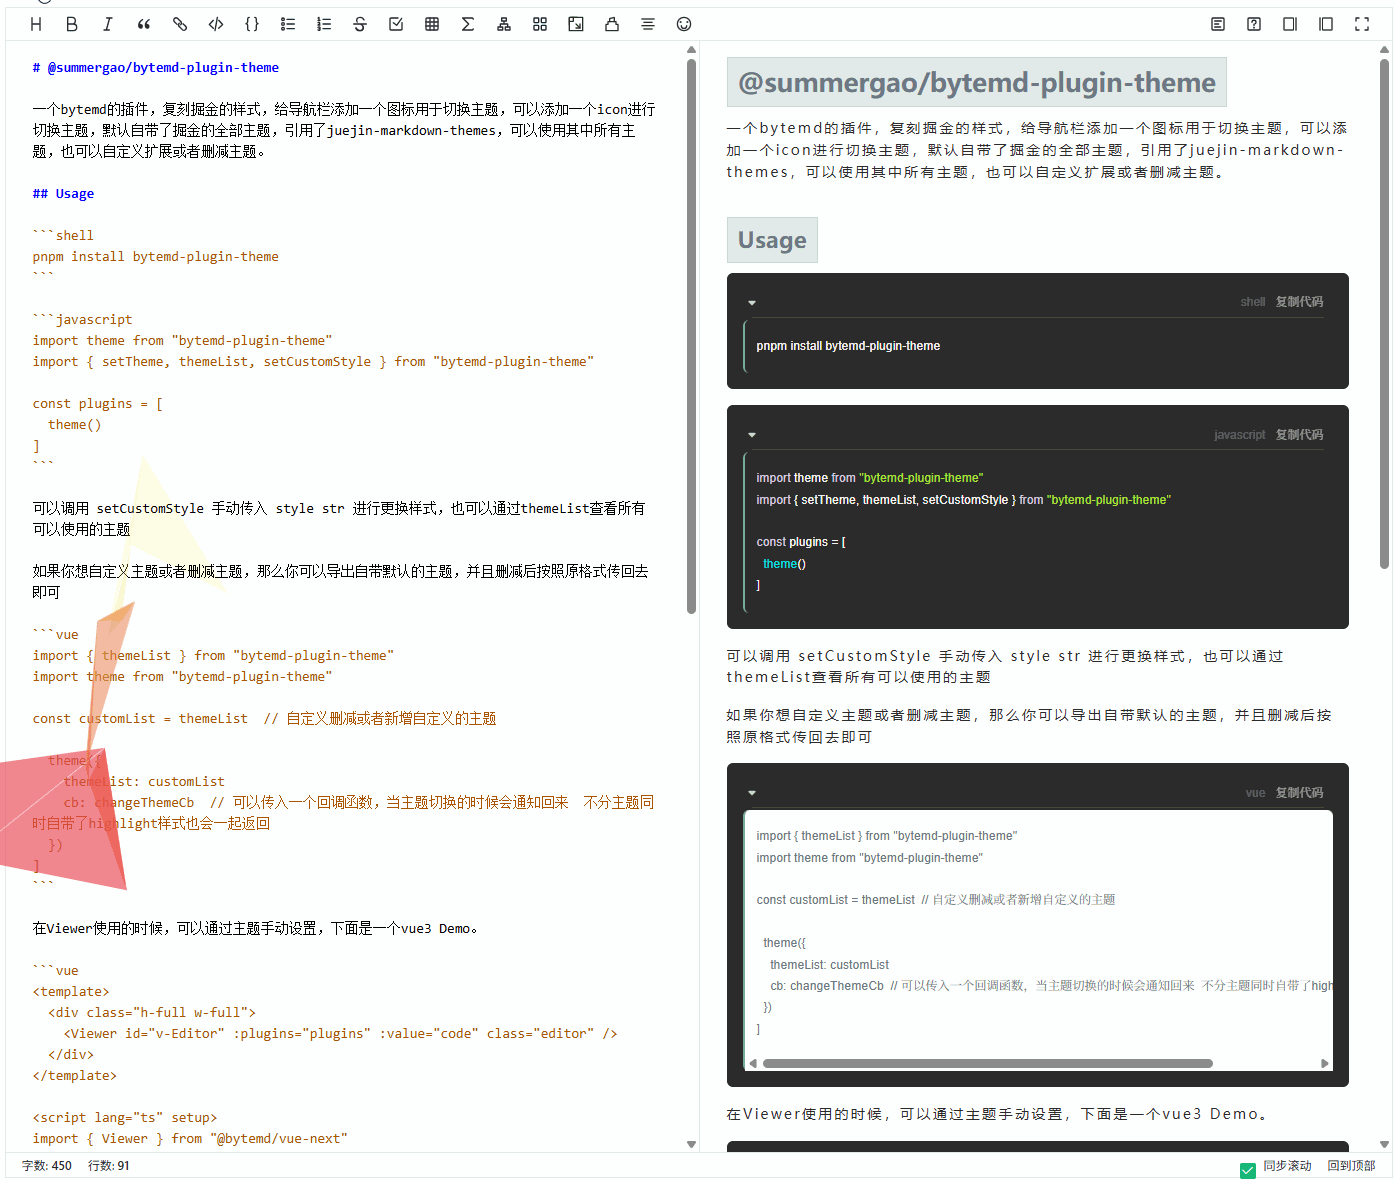This screenshot has width=1396, height=1181.
Task: Open the emoji picker smiley icon
Action: tap(684, 24)
